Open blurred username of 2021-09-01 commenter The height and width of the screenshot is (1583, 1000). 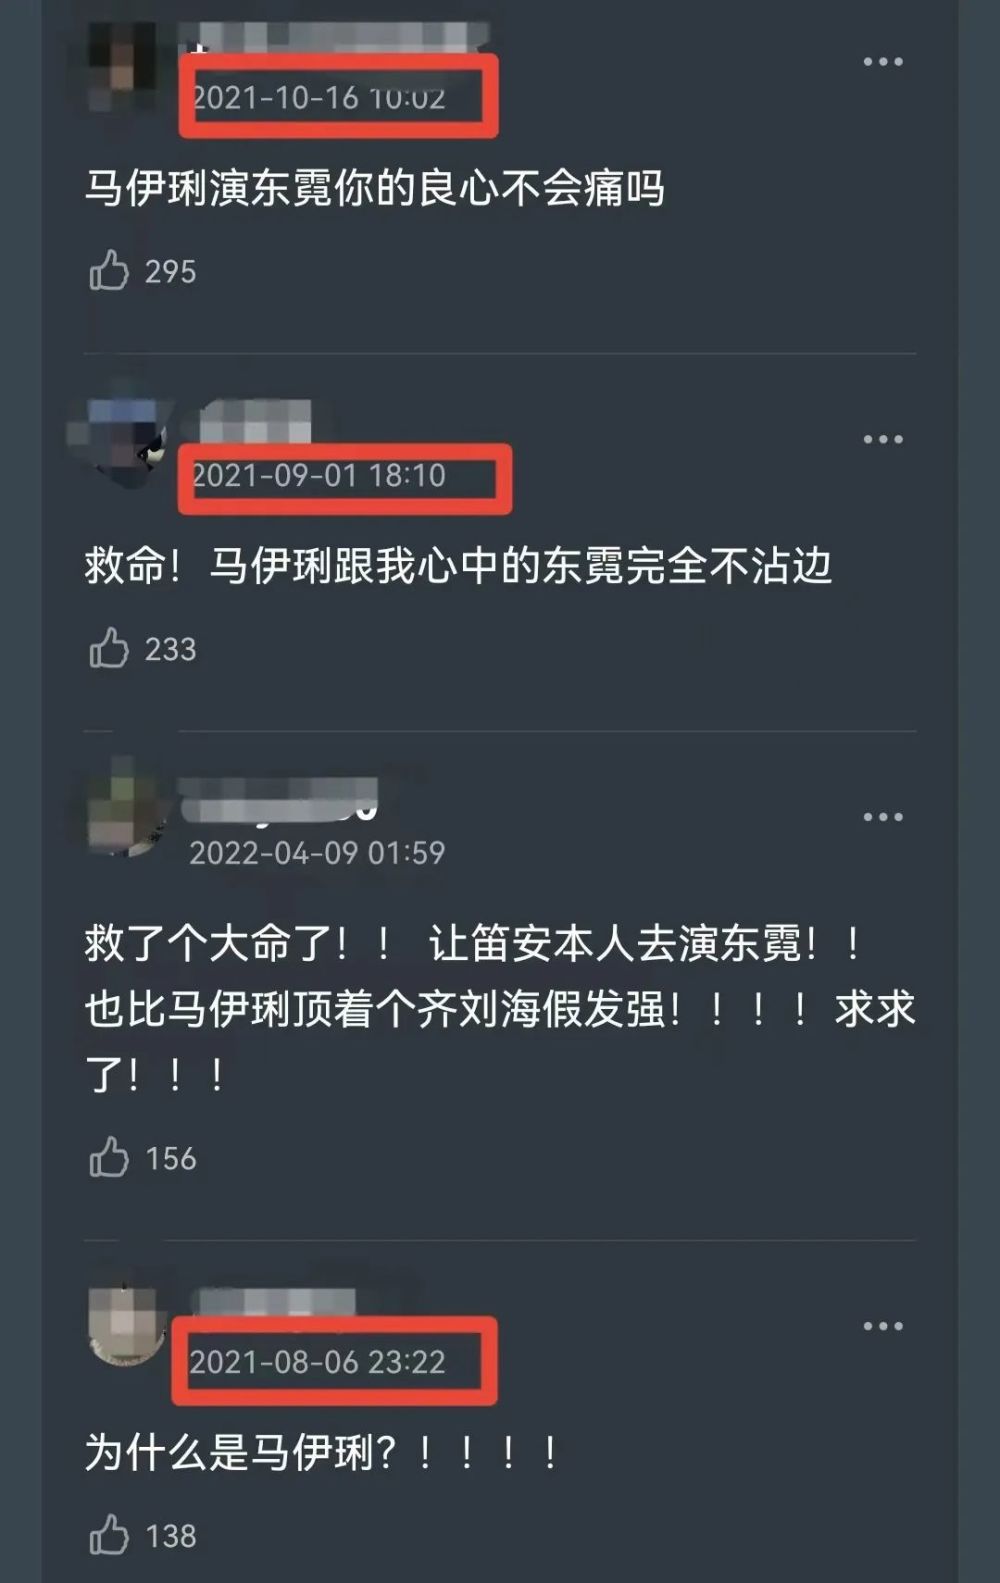click(255, 421)
